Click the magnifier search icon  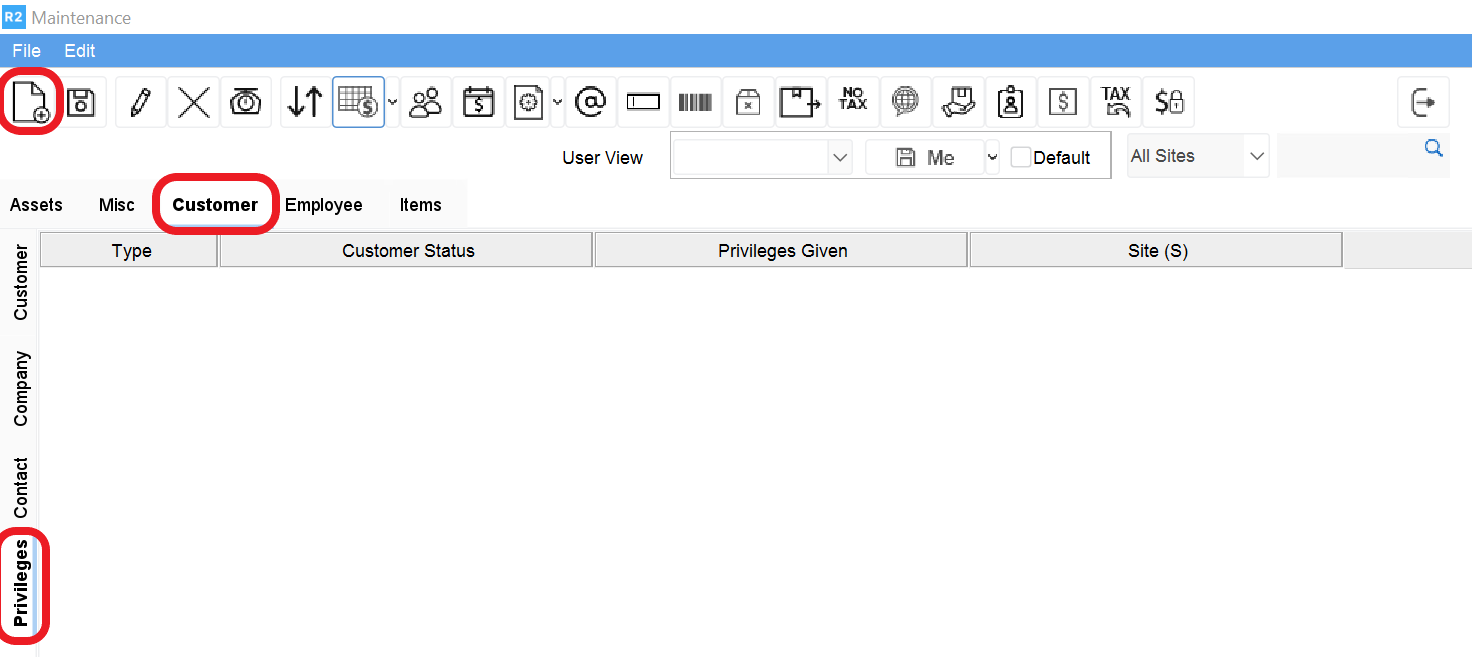(x=1433, y=149)
